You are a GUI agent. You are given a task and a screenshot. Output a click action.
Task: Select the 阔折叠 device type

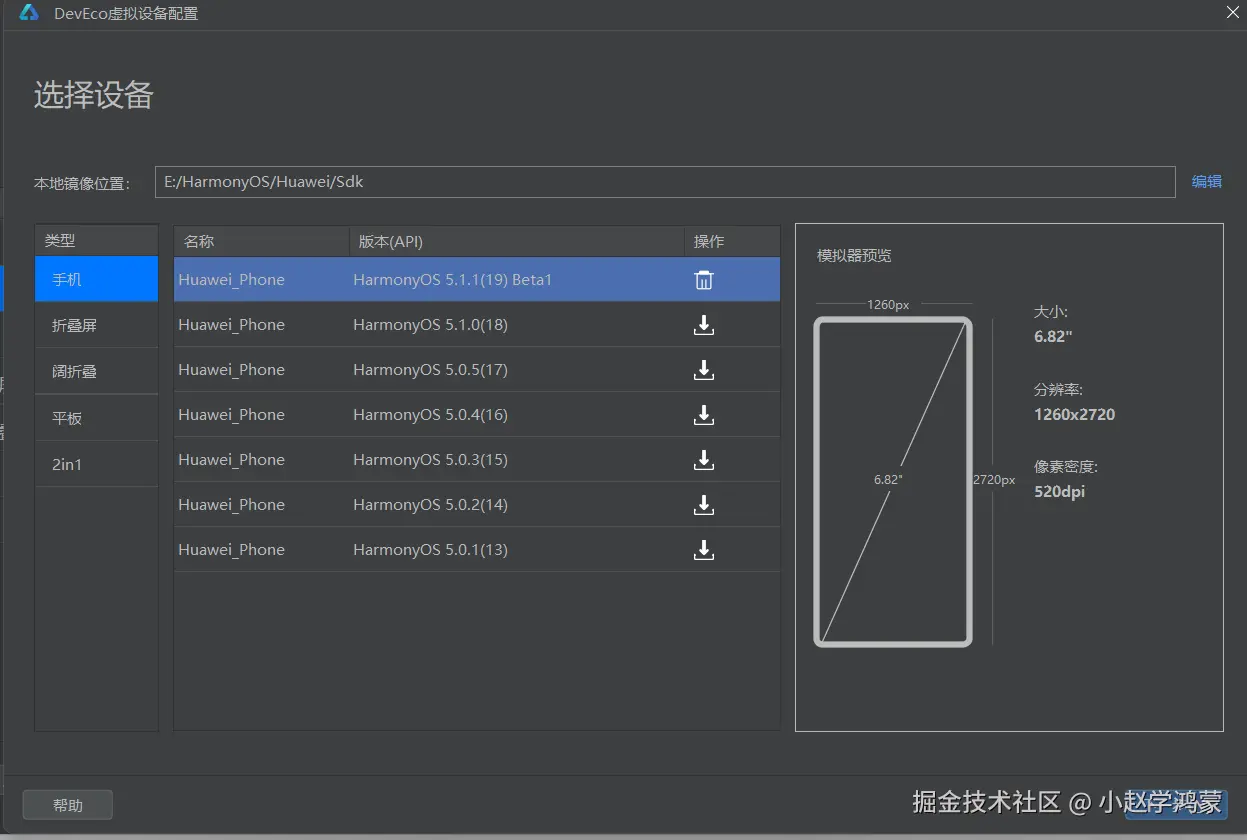pos(97,371)
